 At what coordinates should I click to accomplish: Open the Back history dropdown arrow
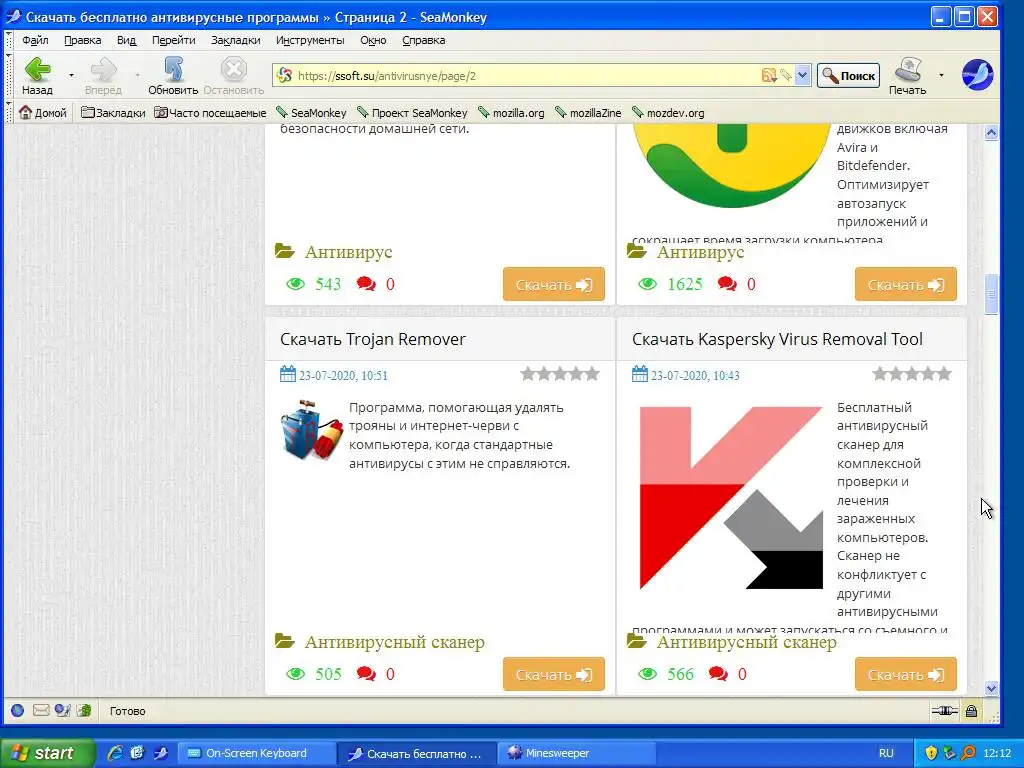[71, 75]
